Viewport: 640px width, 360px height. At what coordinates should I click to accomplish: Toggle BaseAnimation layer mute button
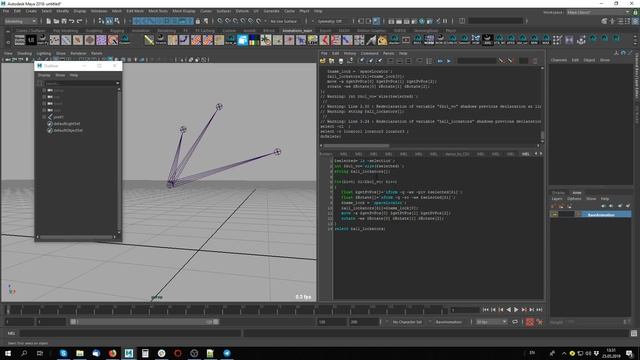(x=554, y=214)
